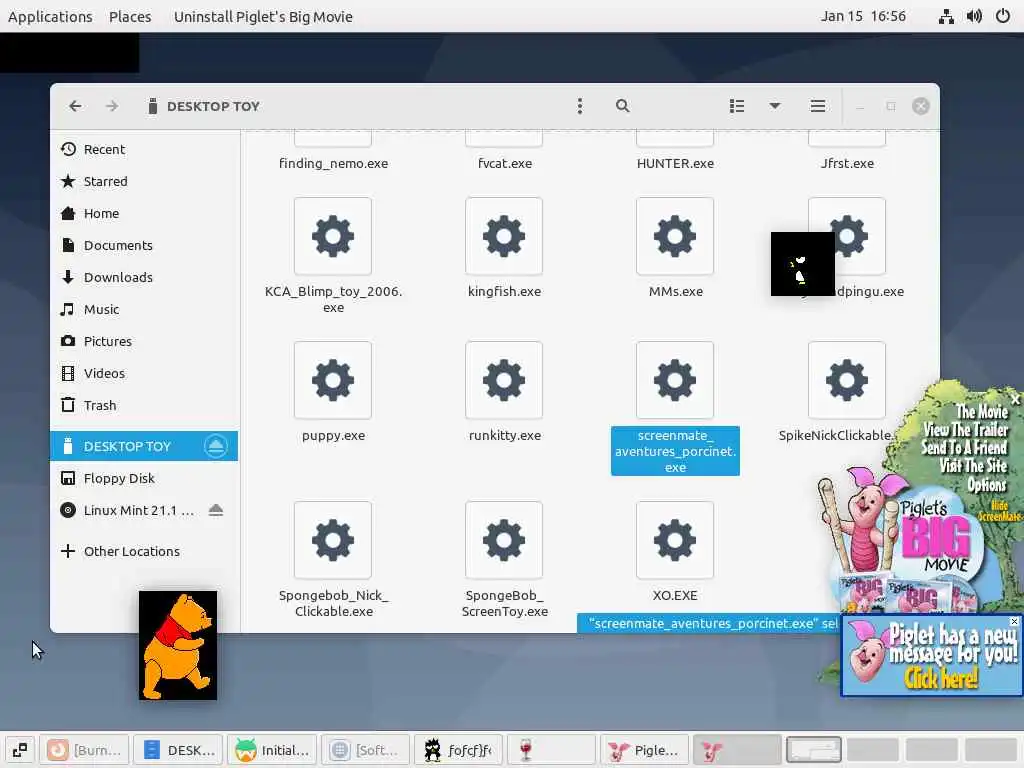Eject the DESKTOP TOY drive
This screenshot has height=768, width=1024.
point(216,446)
